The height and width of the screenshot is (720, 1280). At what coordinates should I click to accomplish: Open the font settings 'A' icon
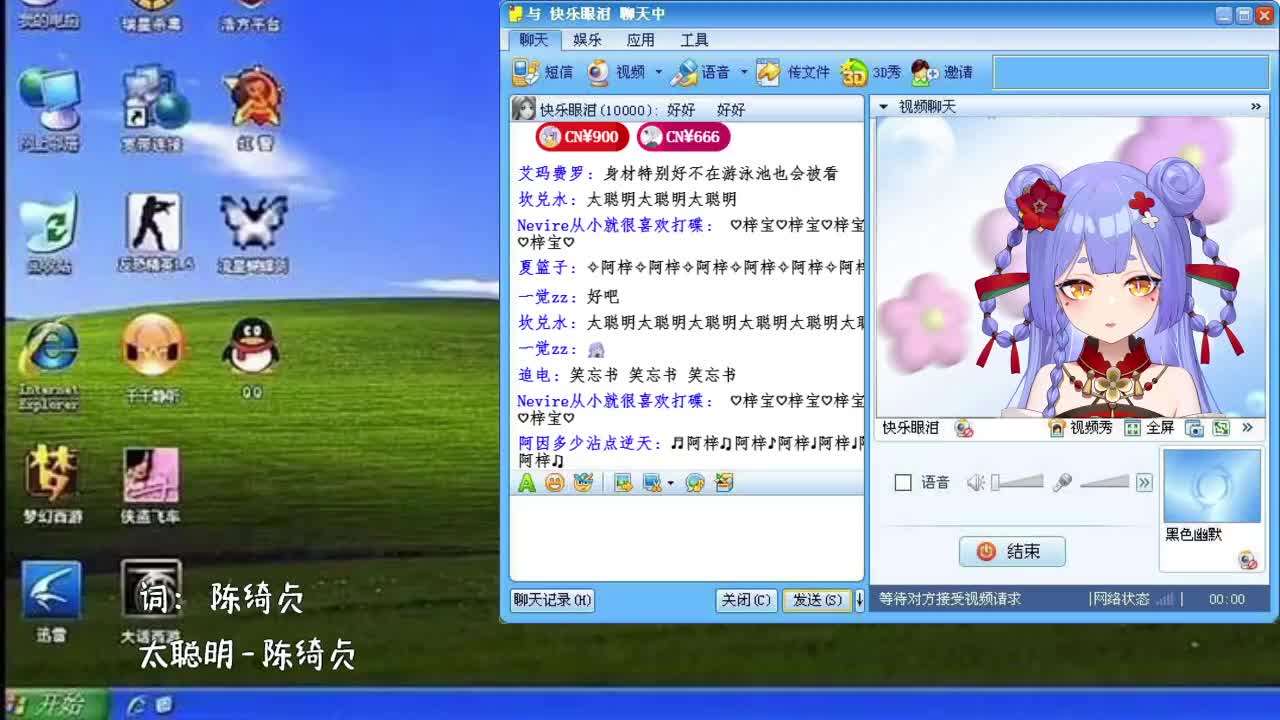click(527, 483)
